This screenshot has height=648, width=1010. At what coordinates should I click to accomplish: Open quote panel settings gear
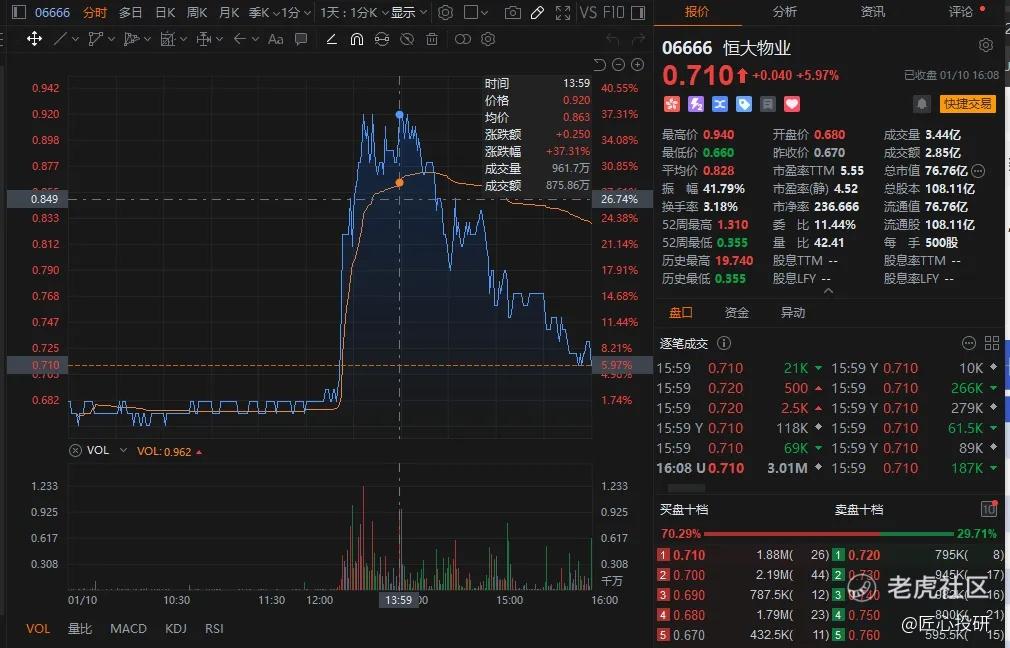click(986, 45)
